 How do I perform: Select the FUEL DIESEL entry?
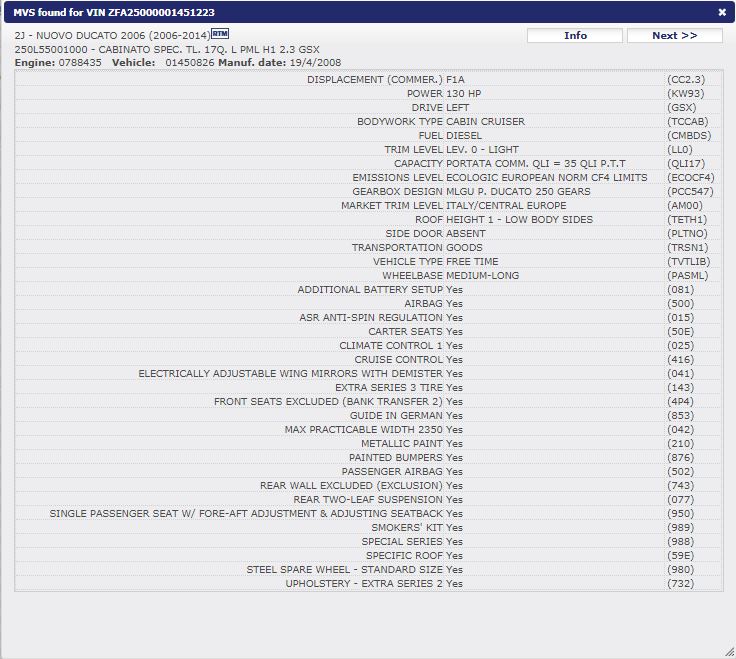point(450,135)
